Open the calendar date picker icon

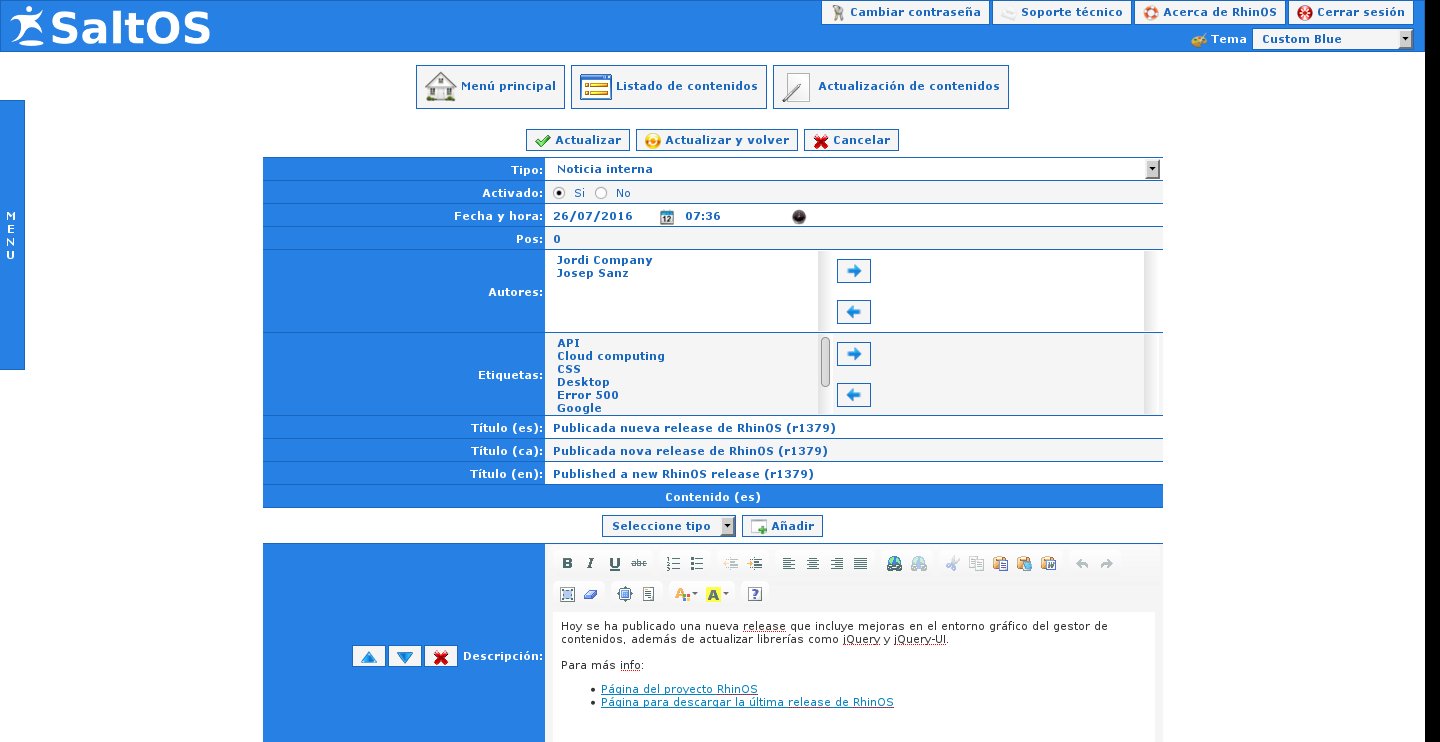667,217
